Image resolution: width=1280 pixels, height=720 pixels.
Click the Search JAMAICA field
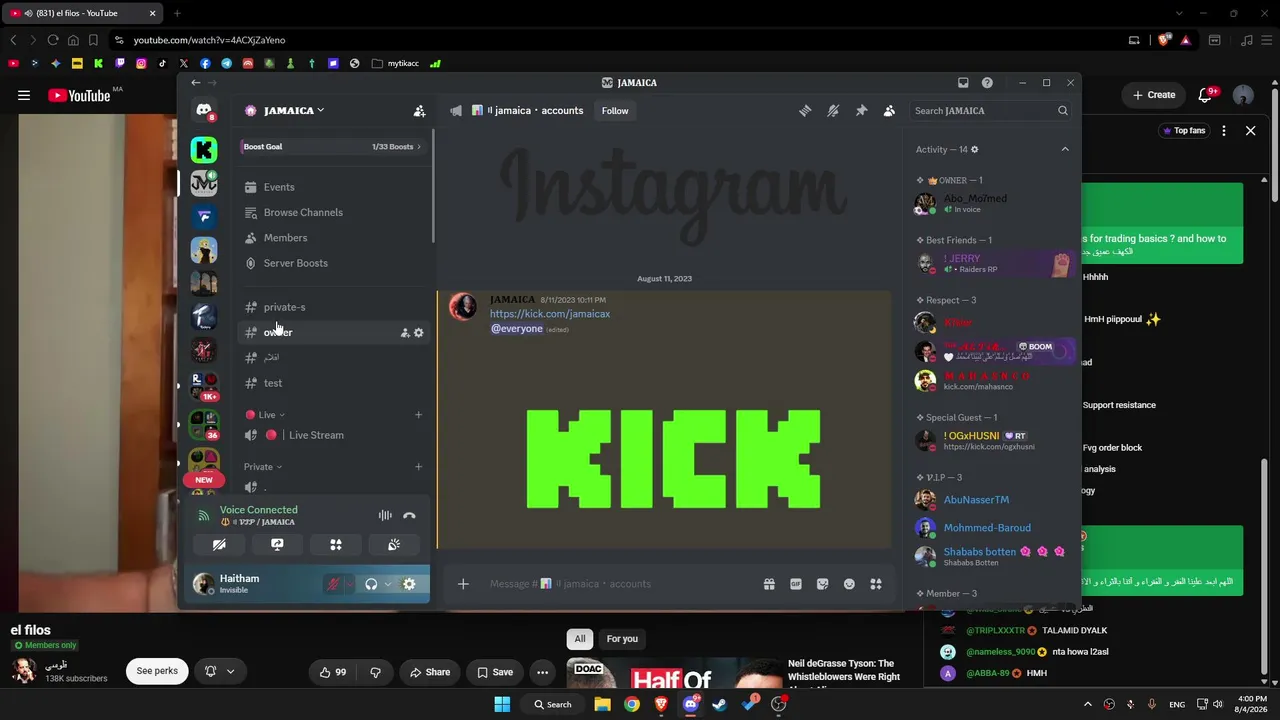[x=991, y=111]
